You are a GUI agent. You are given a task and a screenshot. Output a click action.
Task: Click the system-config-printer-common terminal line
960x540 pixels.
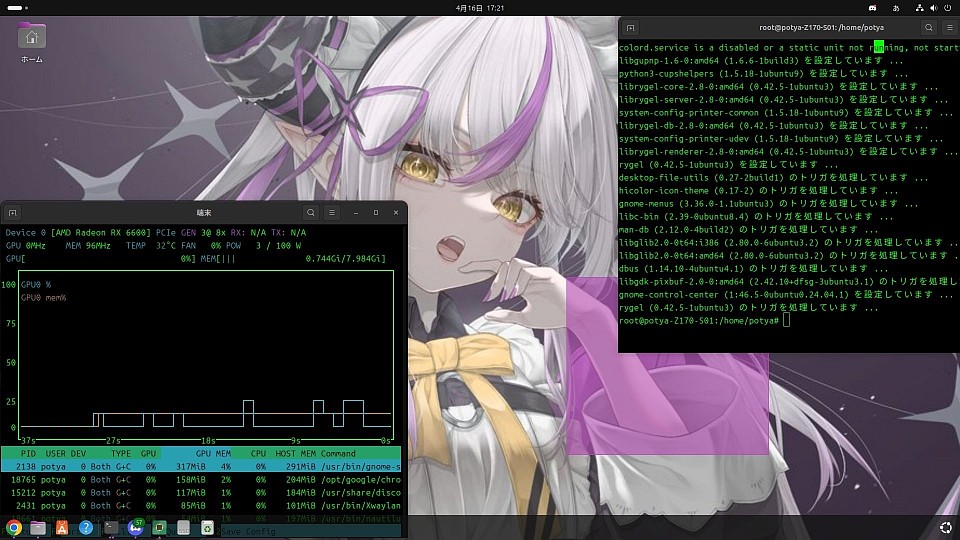786,113
